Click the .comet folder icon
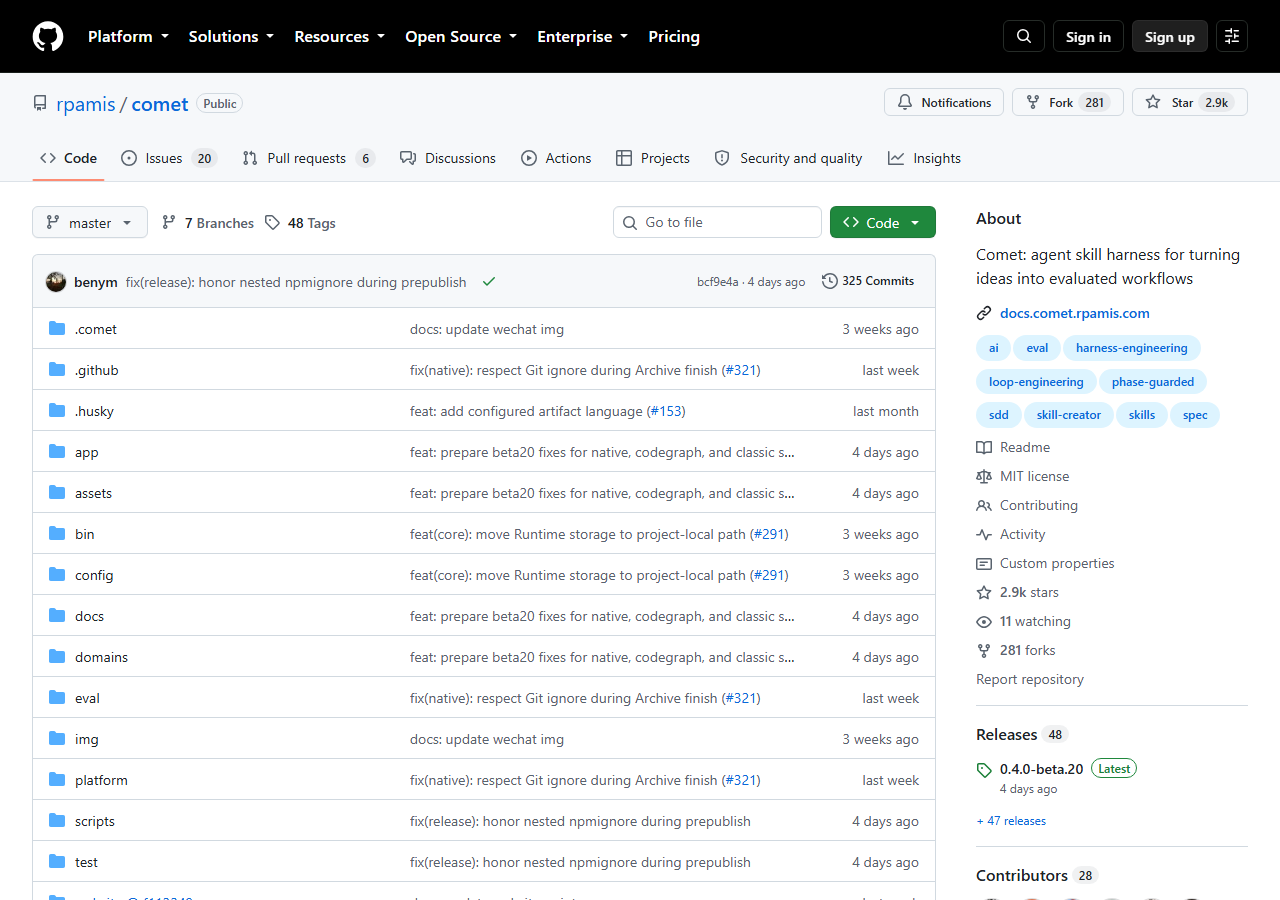Image resolution: width=1280 pixels, height=900 pixels. pyautogui.click(x=57, y=329)
